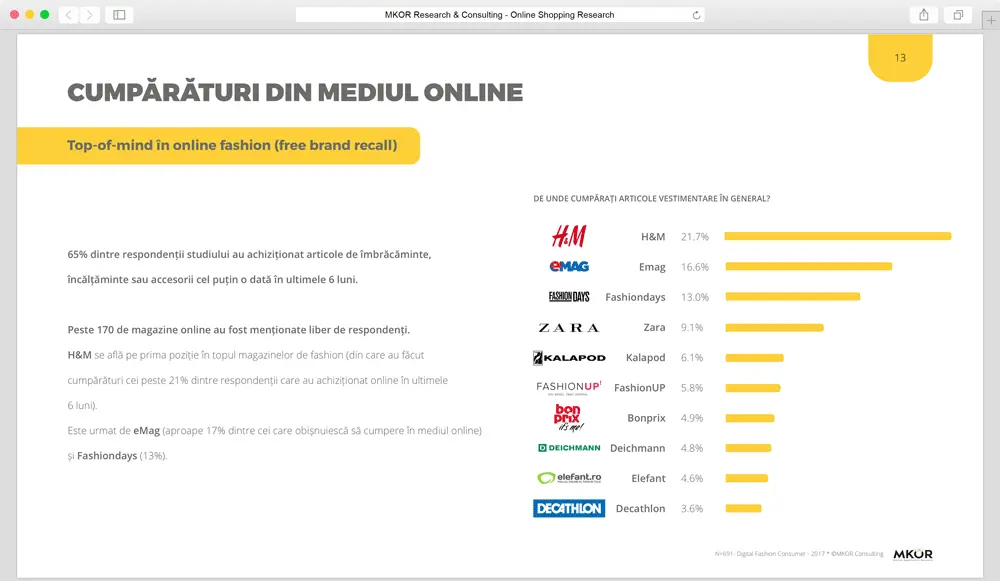Show all tabs overview icon
Viewport: 1000px width, 581px height.
click(958, 15)
